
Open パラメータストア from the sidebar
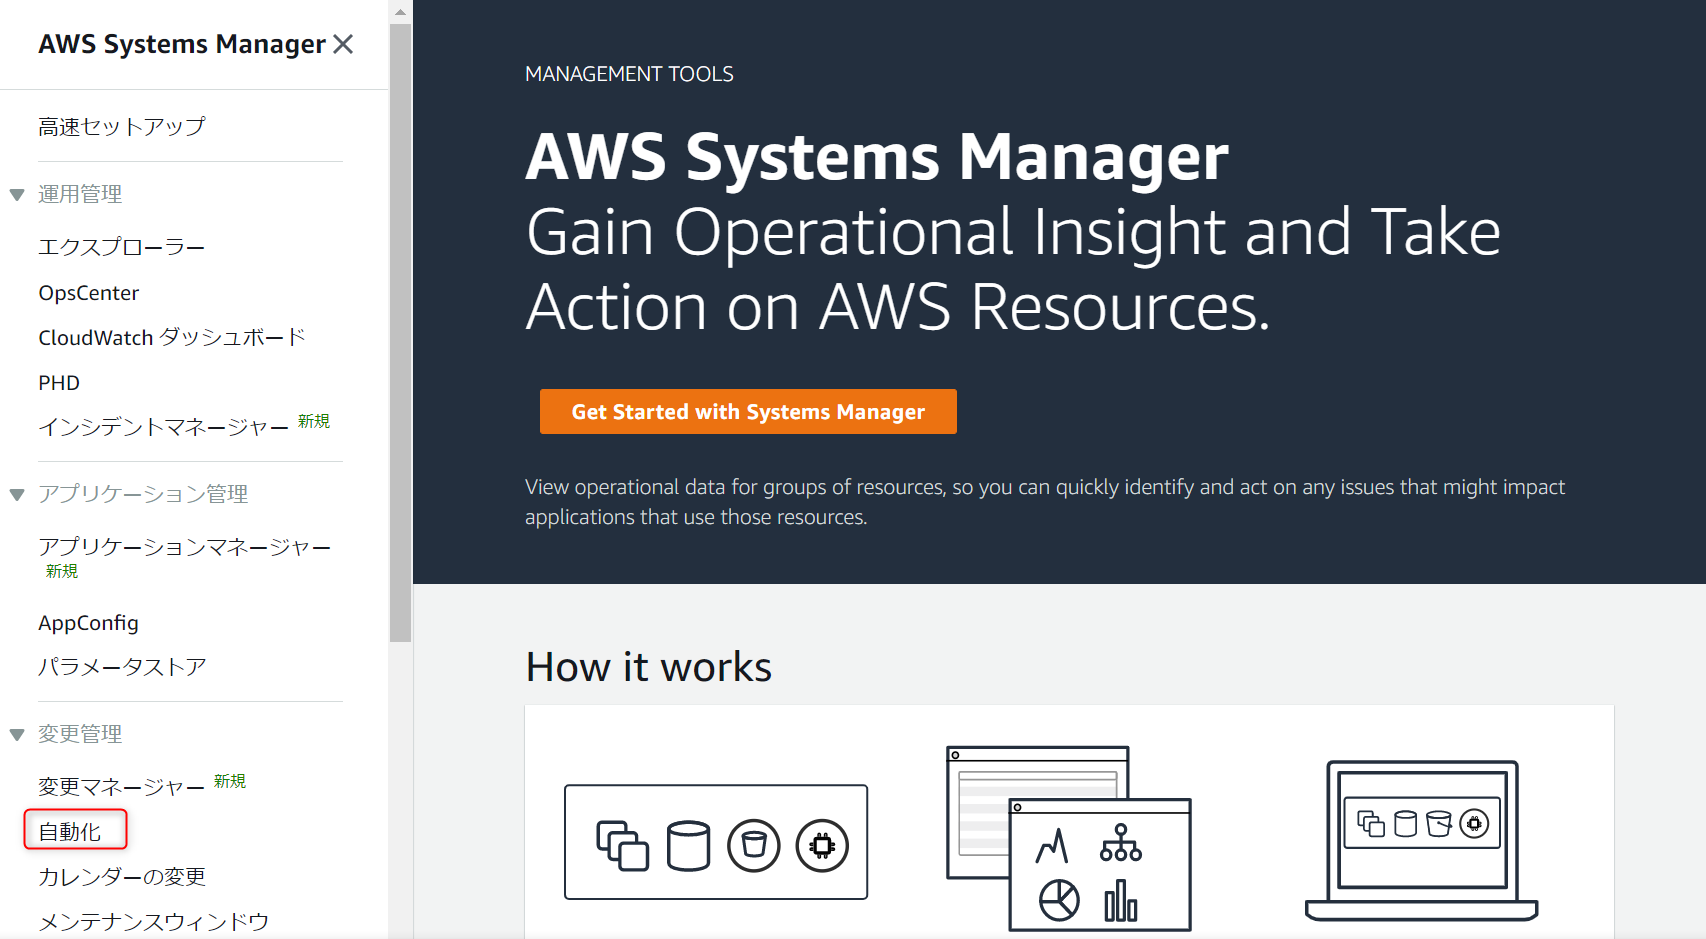(x=122, y=666)
